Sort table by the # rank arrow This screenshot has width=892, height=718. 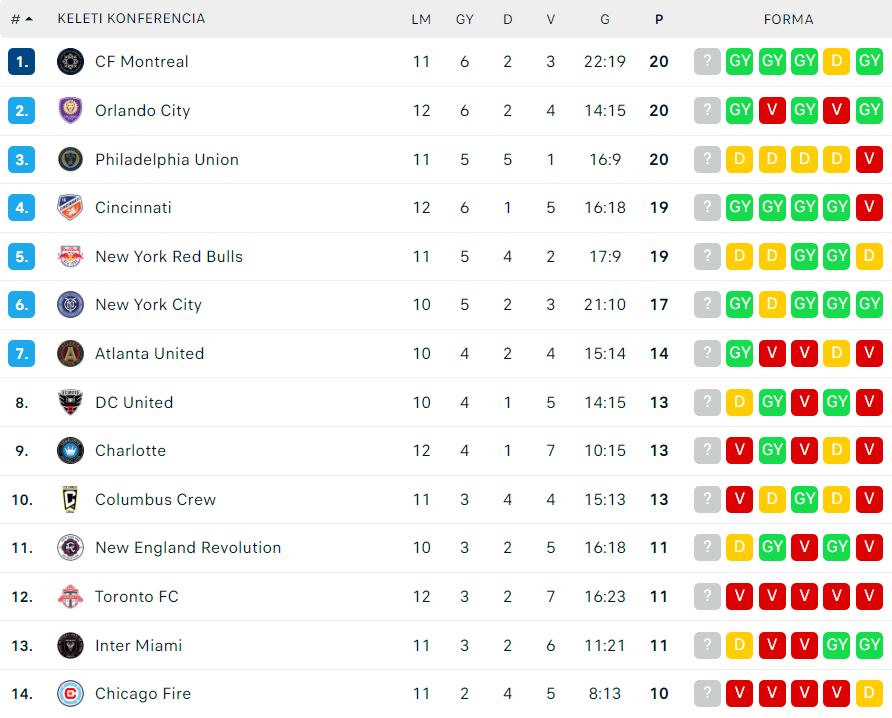coord(22,19)
